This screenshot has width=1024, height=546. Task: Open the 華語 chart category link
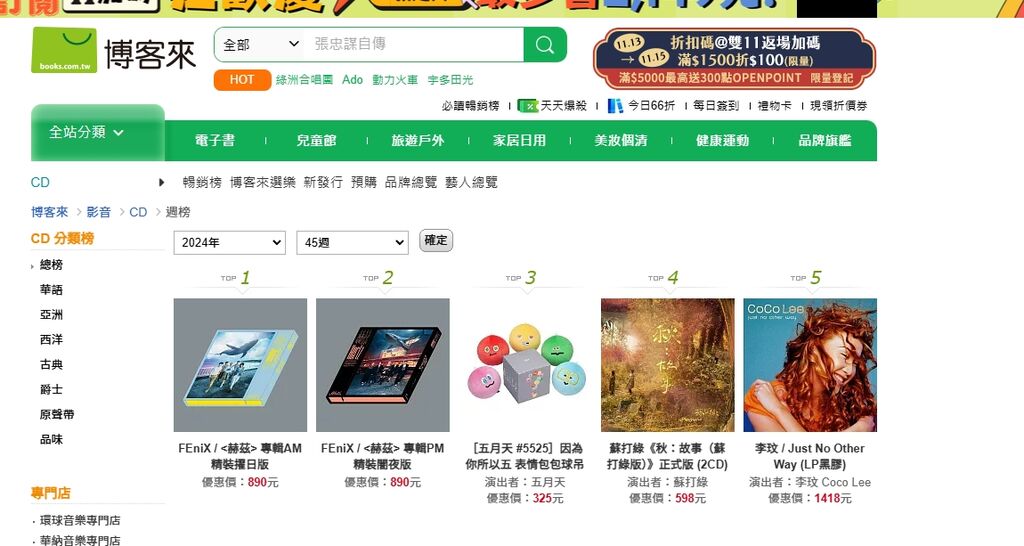pos(51,289)
